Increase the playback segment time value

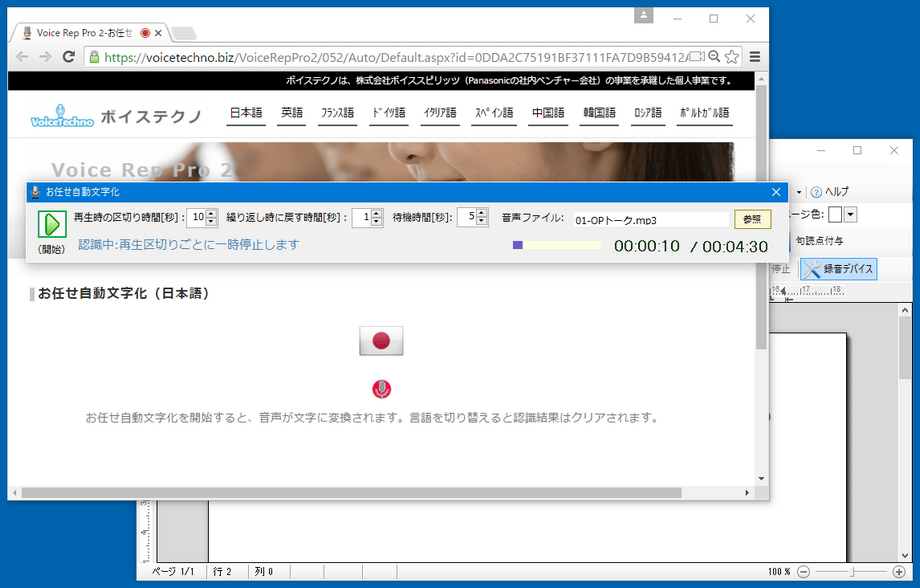pyautogui.click(x=212, y=214)
